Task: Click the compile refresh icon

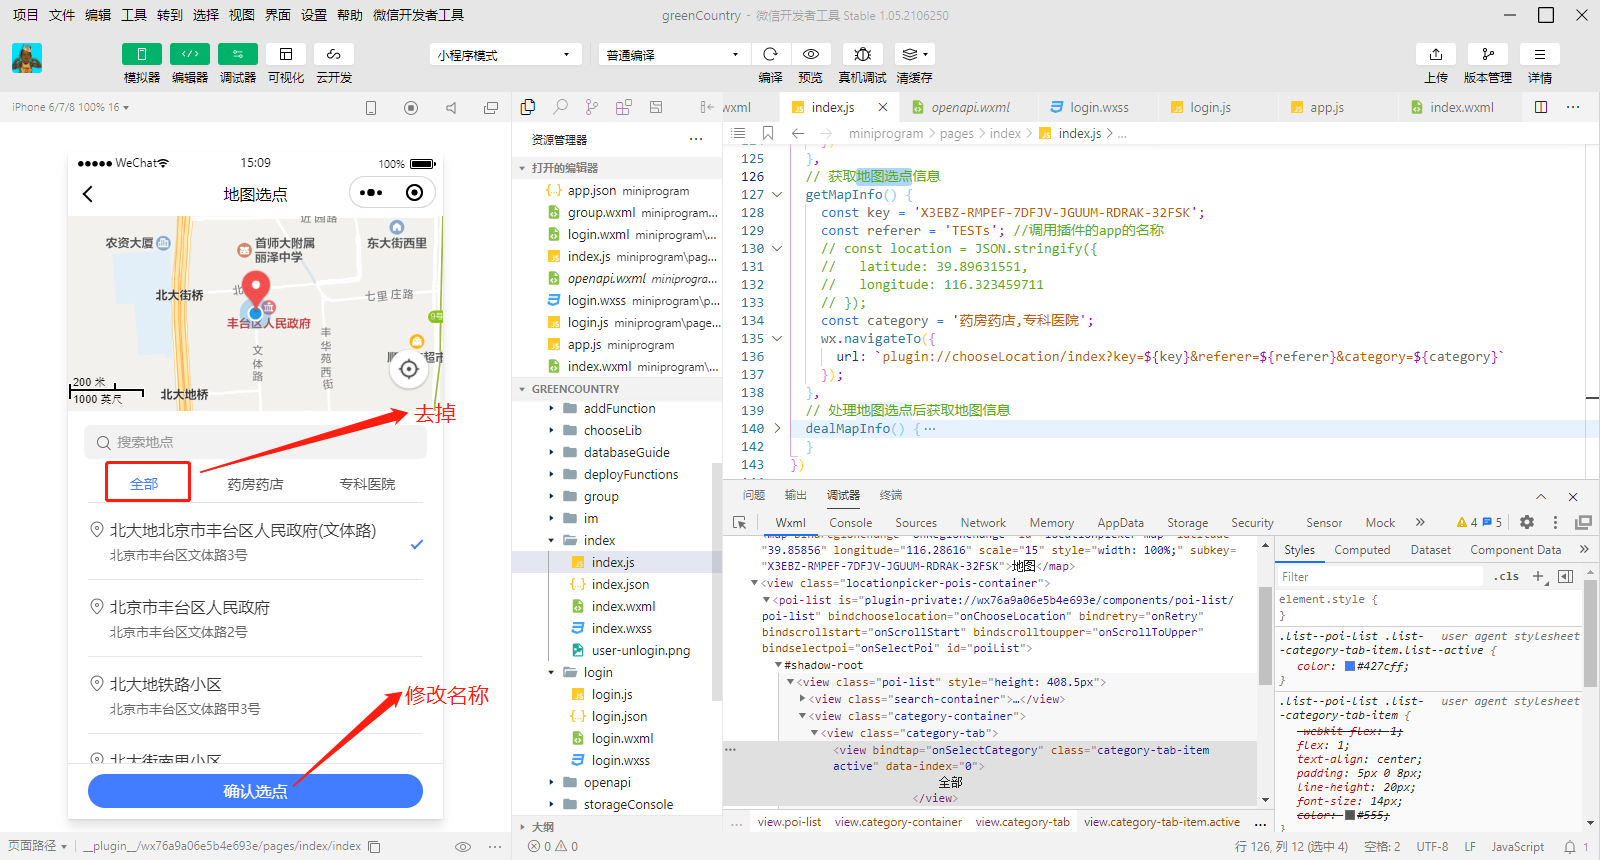Action: coord(770,54)
